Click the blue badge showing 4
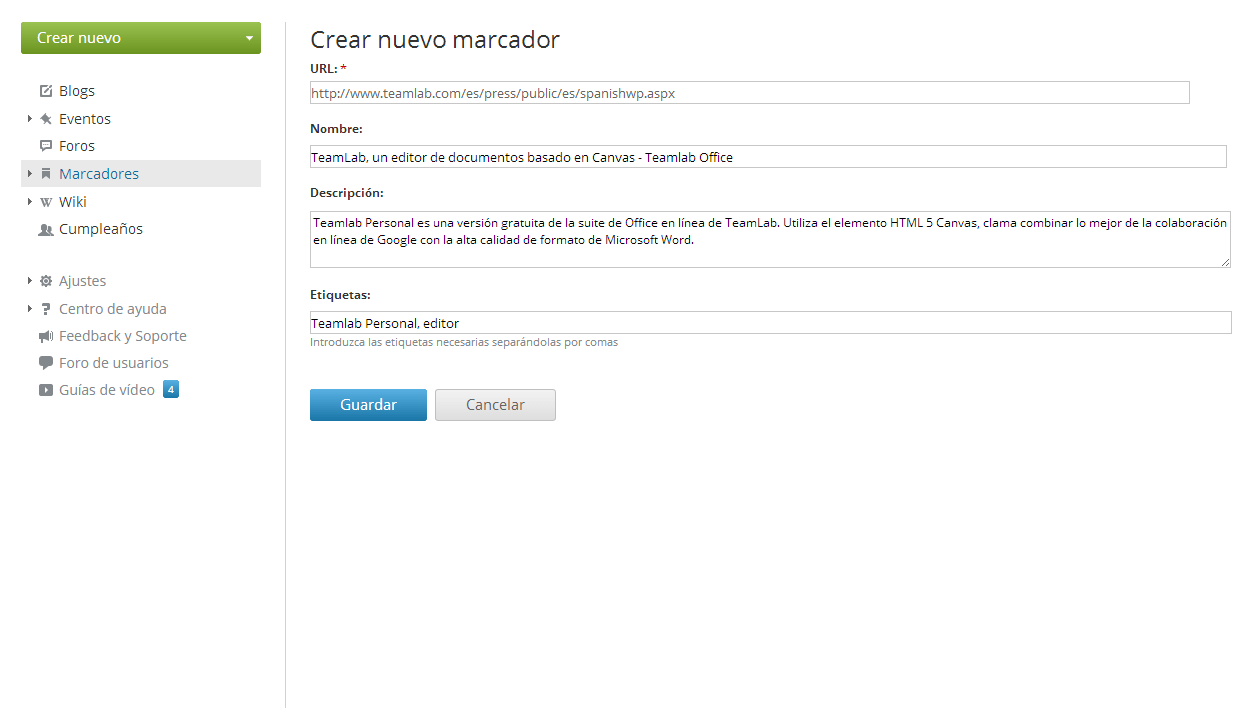 click(x=171, y=390)
